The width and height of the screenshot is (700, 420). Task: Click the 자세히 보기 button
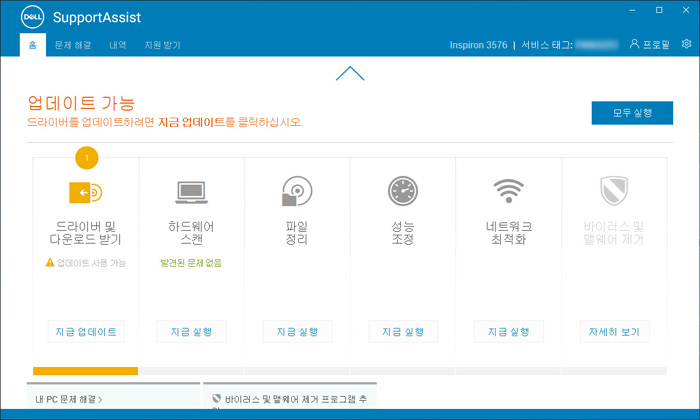tap(615, 332)
